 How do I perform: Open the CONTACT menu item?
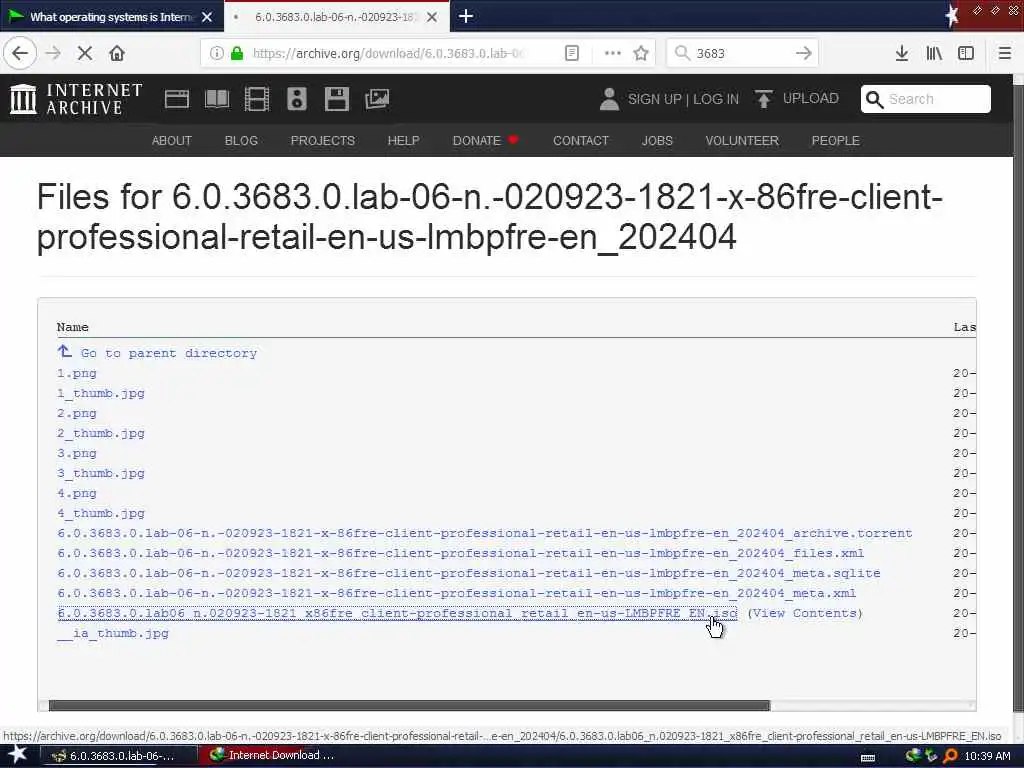[581, 140]
